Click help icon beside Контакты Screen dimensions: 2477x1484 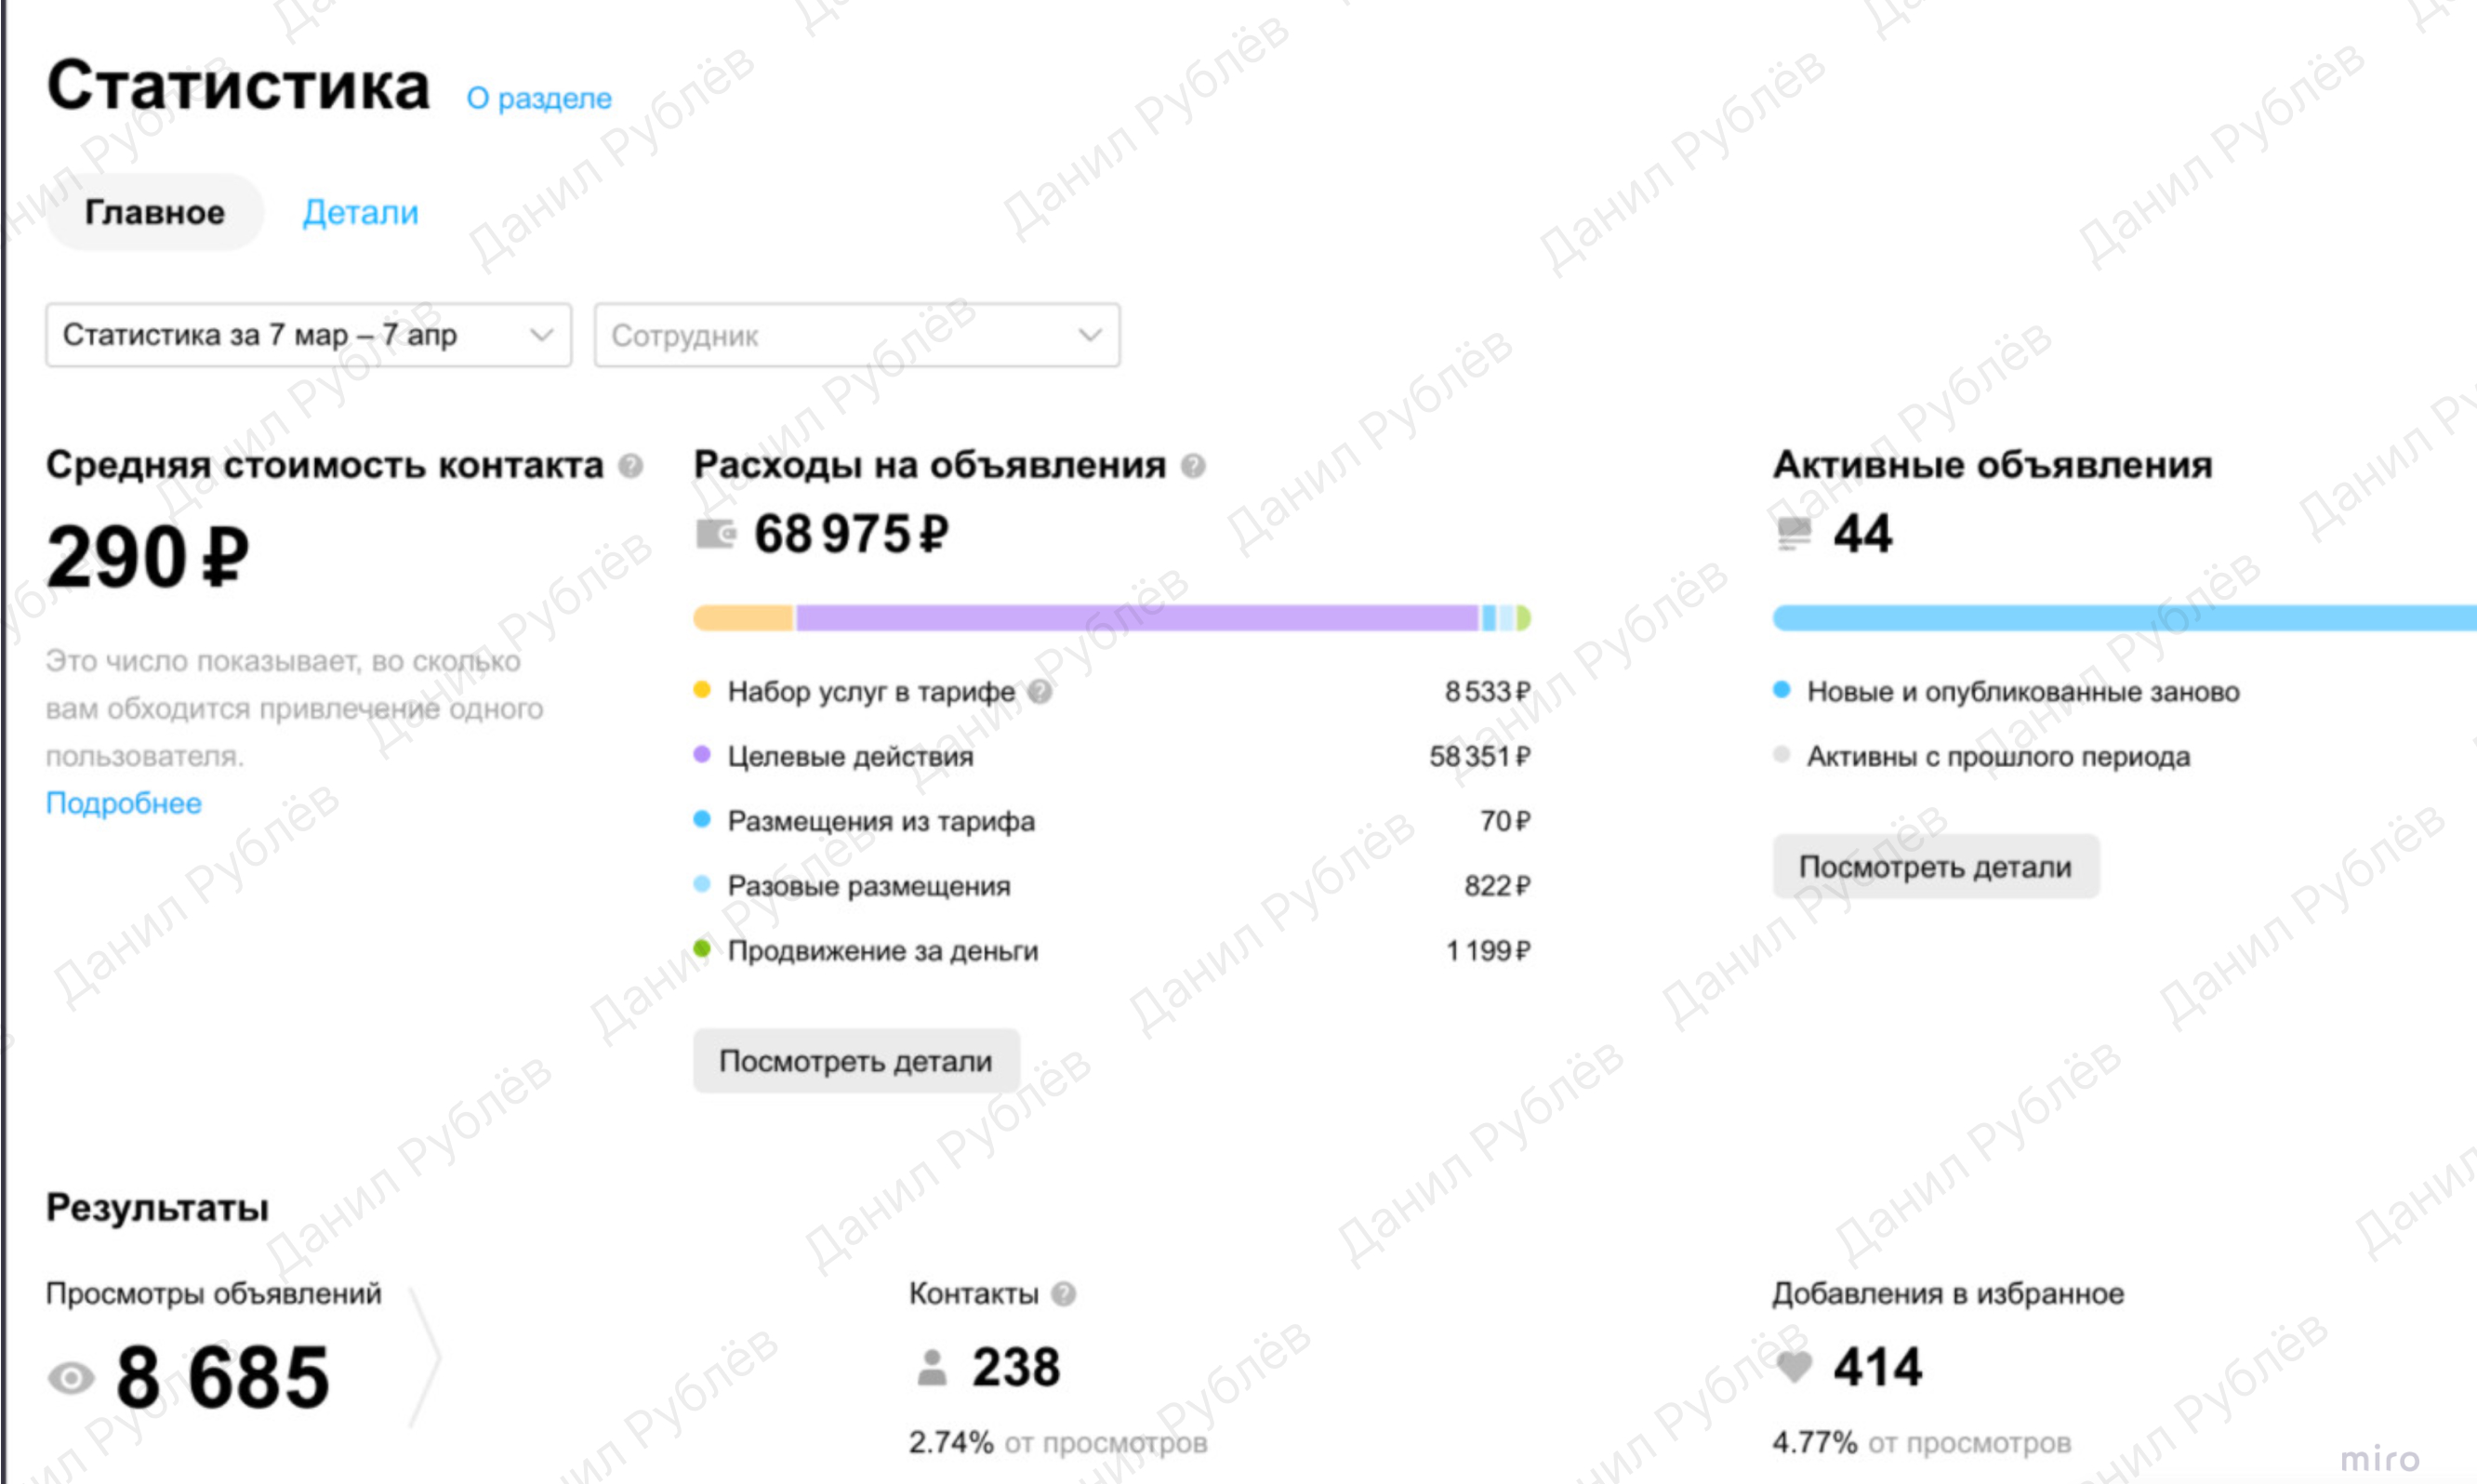1064,1294
